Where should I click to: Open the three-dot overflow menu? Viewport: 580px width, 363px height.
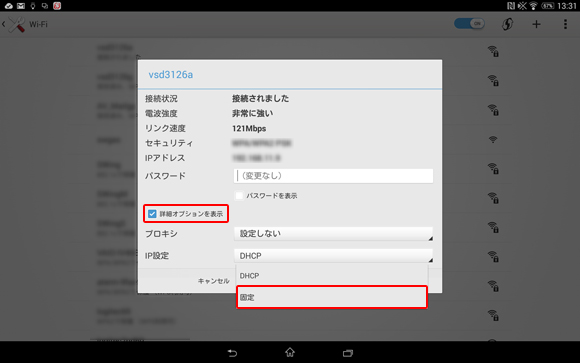pyautogui.click(x=565, y=24)
